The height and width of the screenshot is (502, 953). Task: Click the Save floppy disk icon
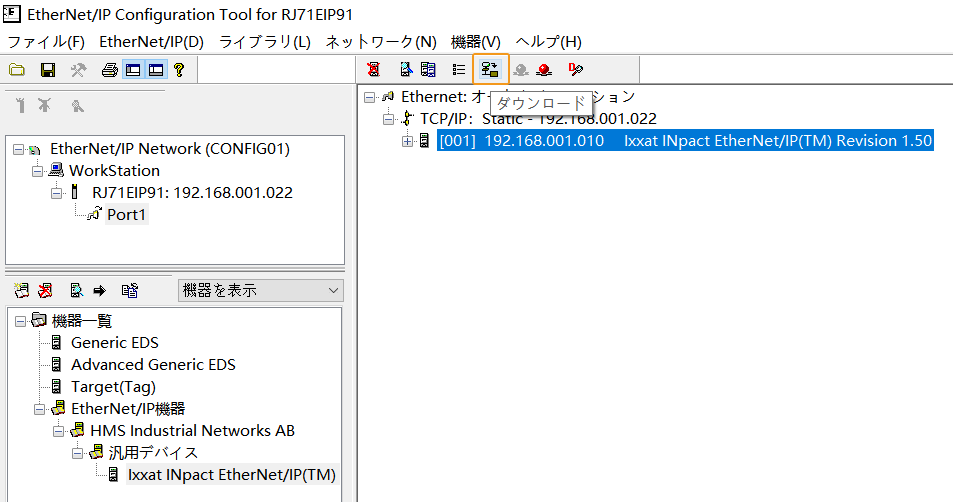48,70
